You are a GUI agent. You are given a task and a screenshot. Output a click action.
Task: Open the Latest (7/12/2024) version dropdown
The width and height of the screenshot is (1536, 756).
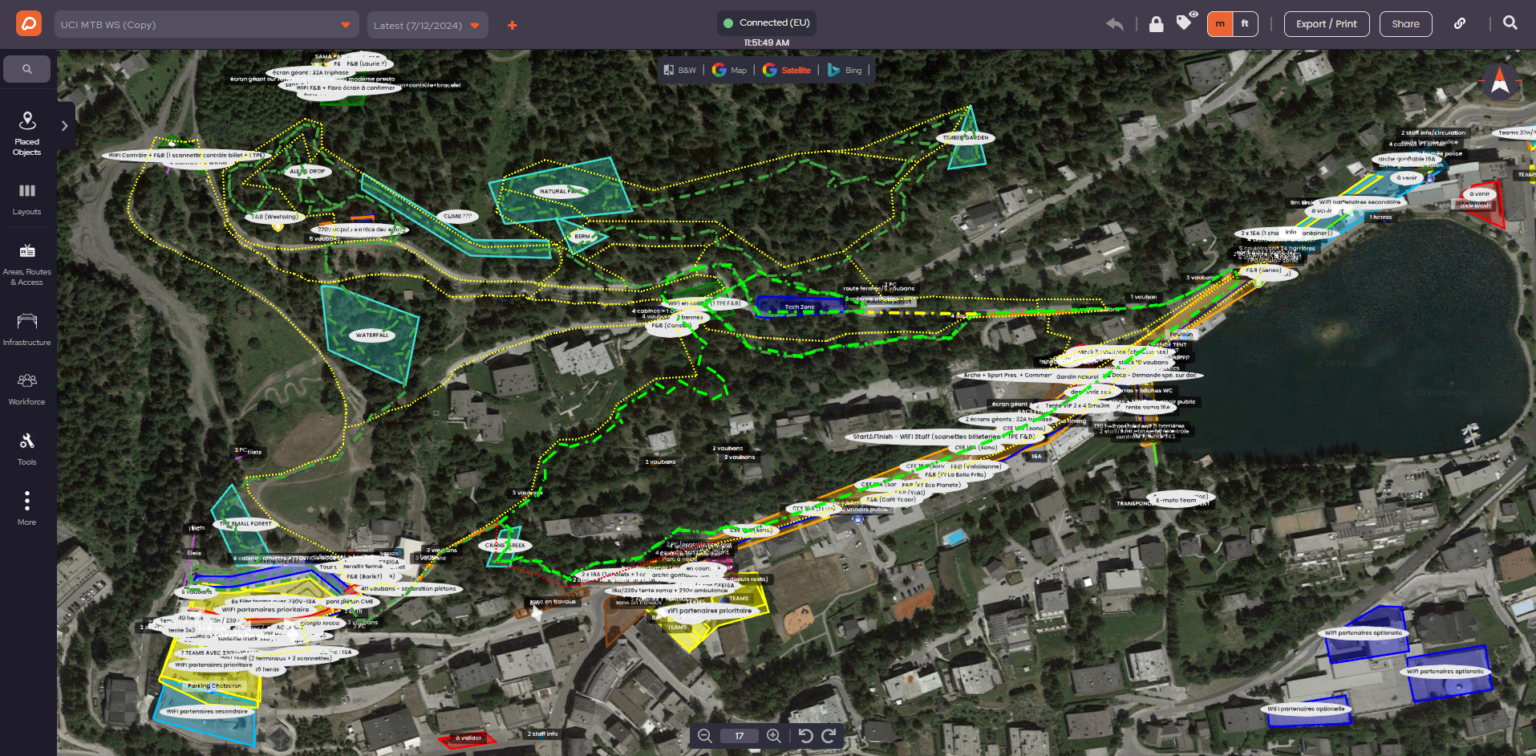coord(428,25)
